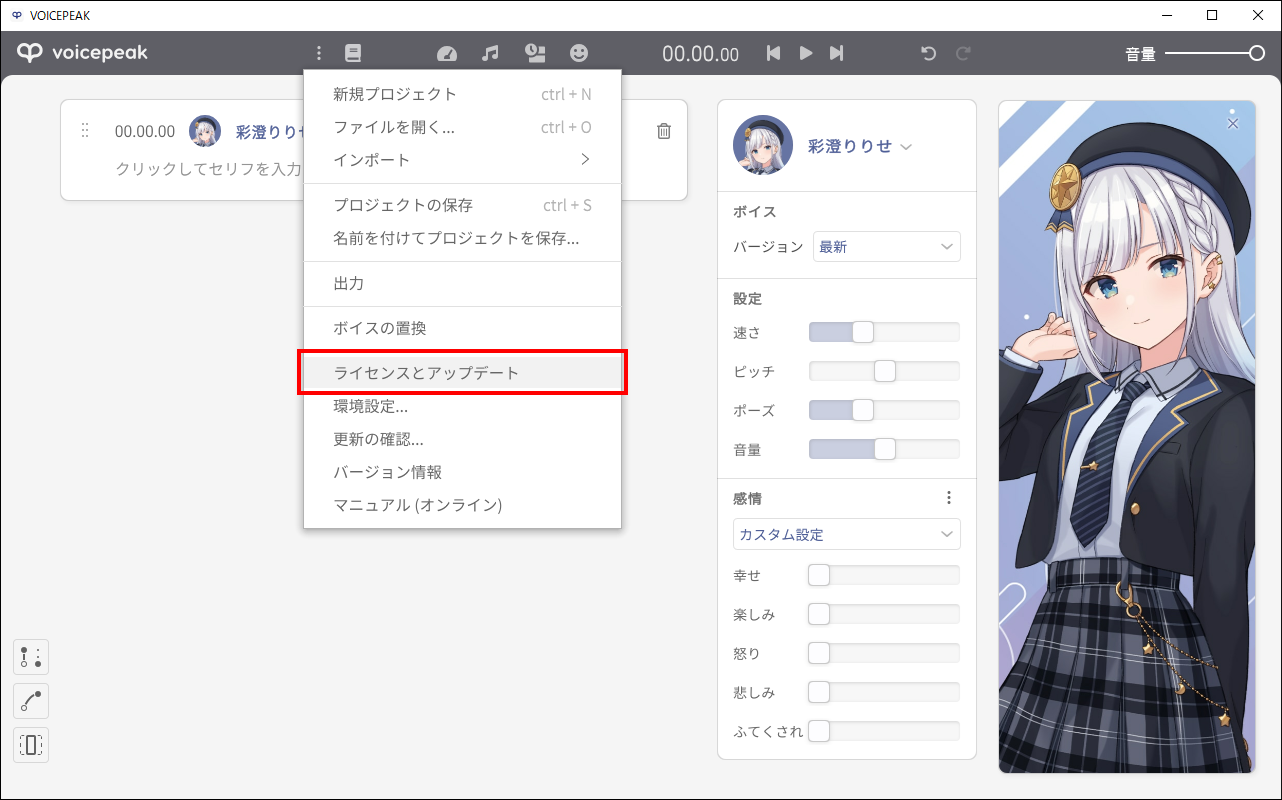Click the dotted-line tool icon at bottom left

coord(31,657)
